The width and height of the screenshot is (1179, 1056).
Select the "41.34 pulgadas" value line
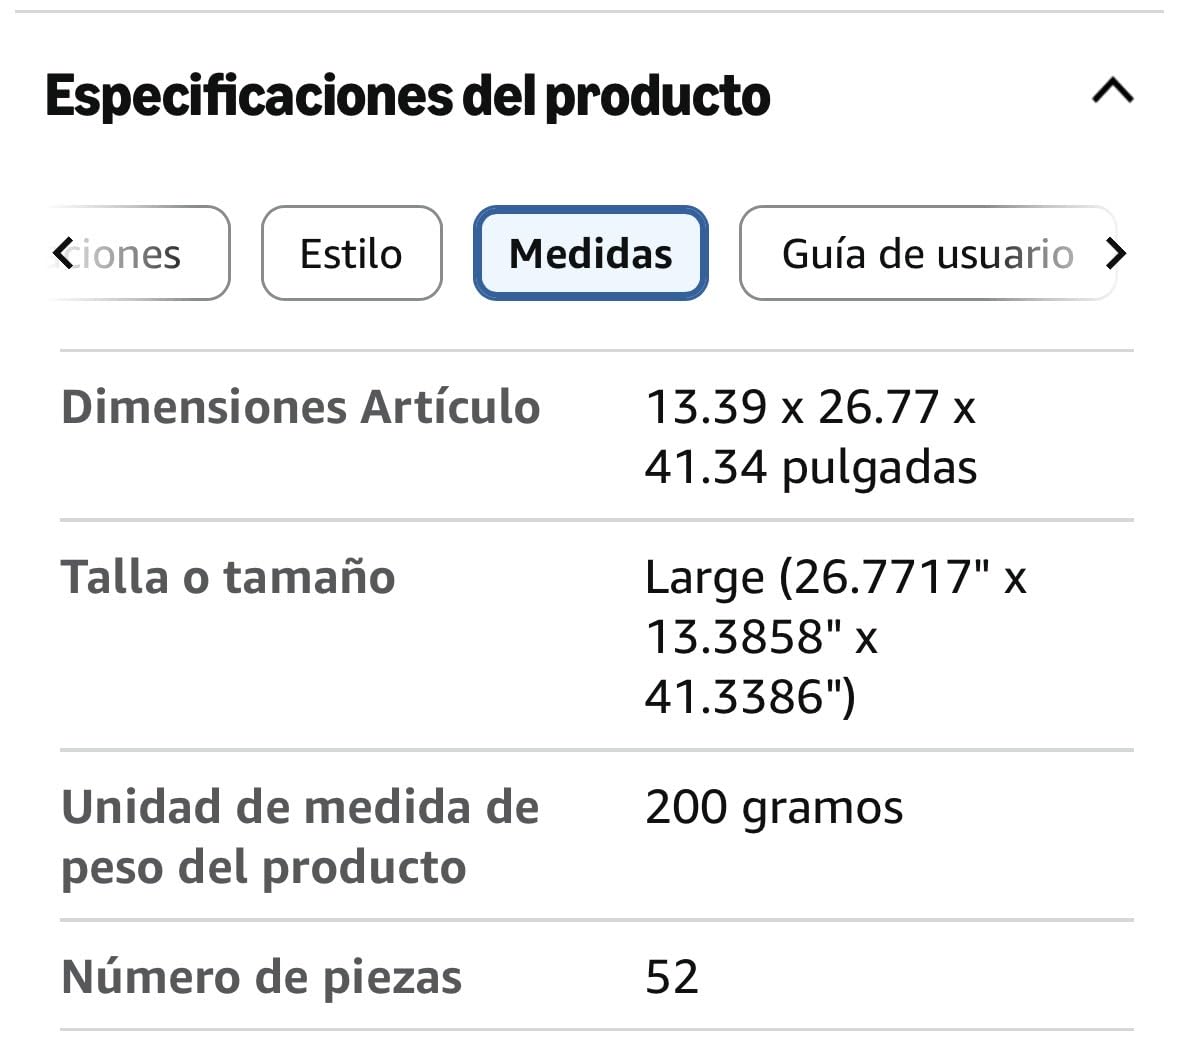click(811, 468)
